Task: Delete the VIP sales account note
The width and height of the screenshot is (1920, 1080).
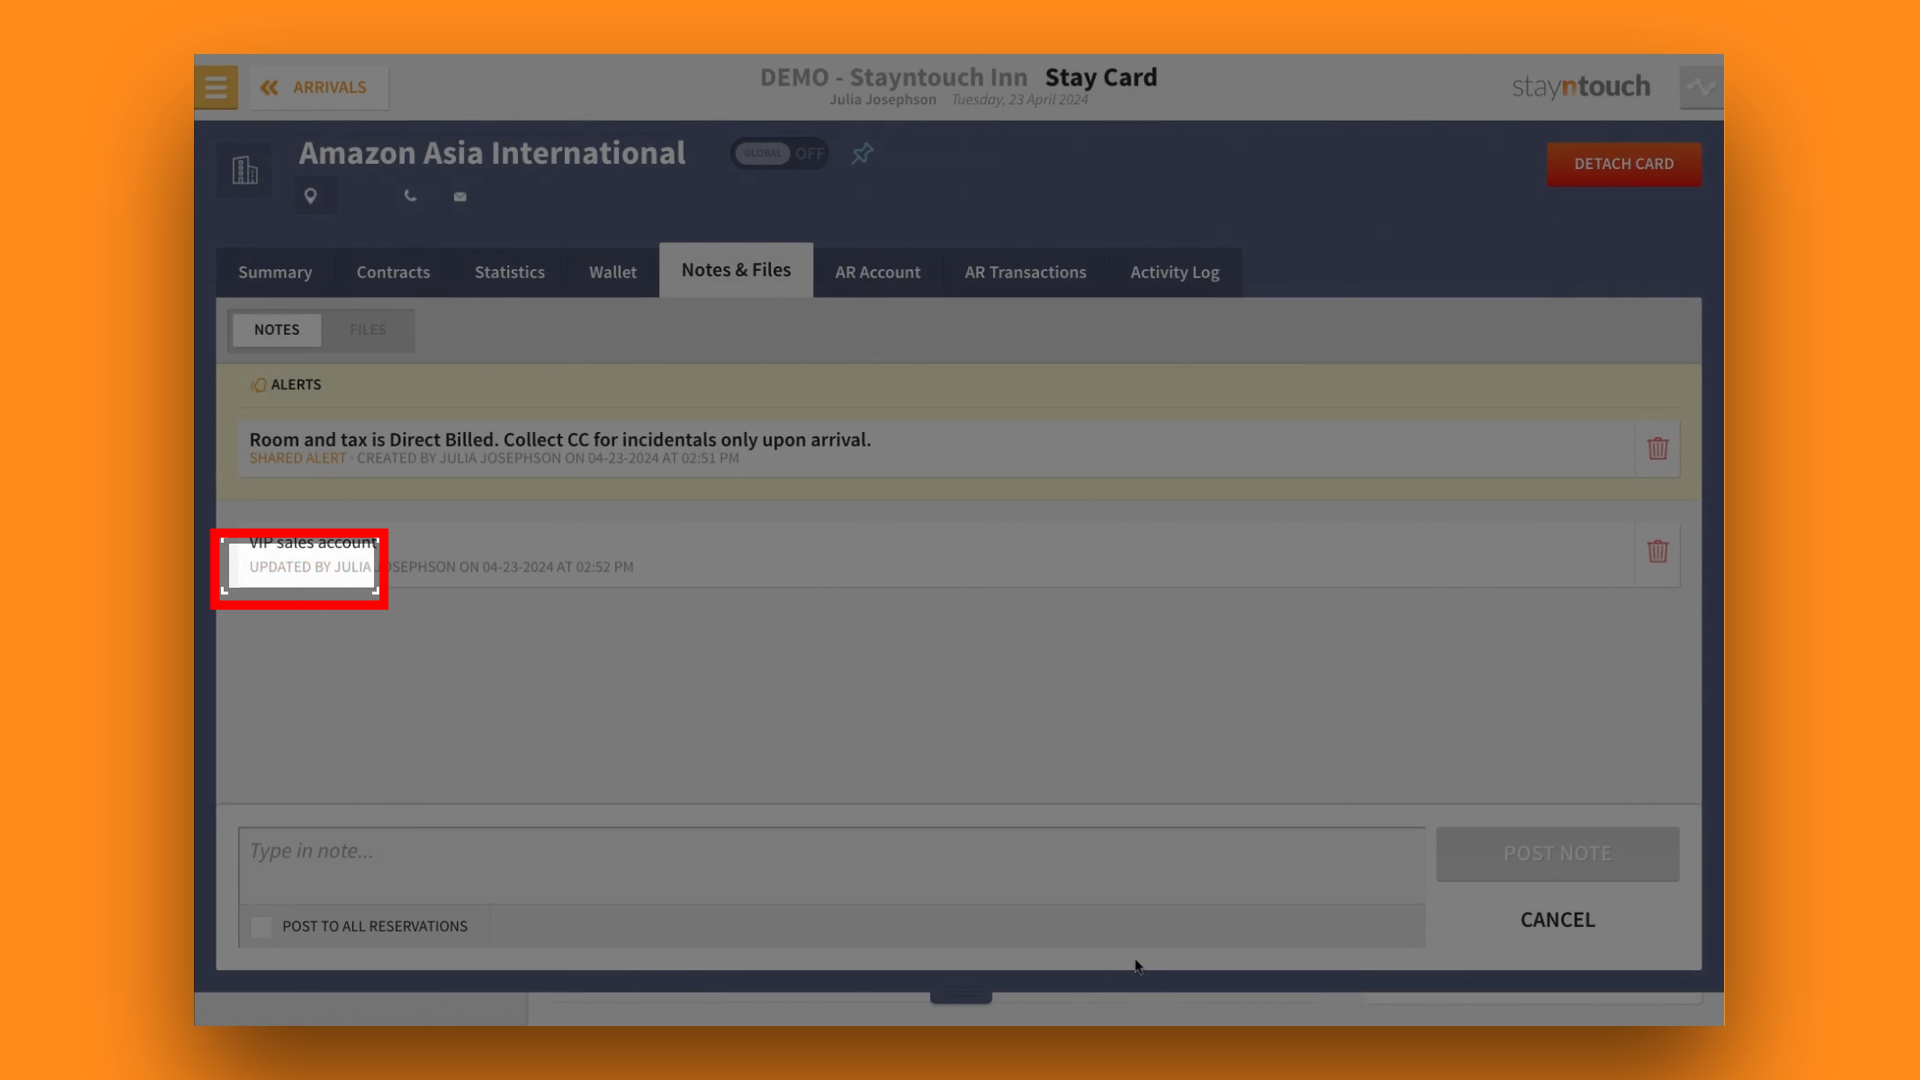Action: [x=1657, y=552]
